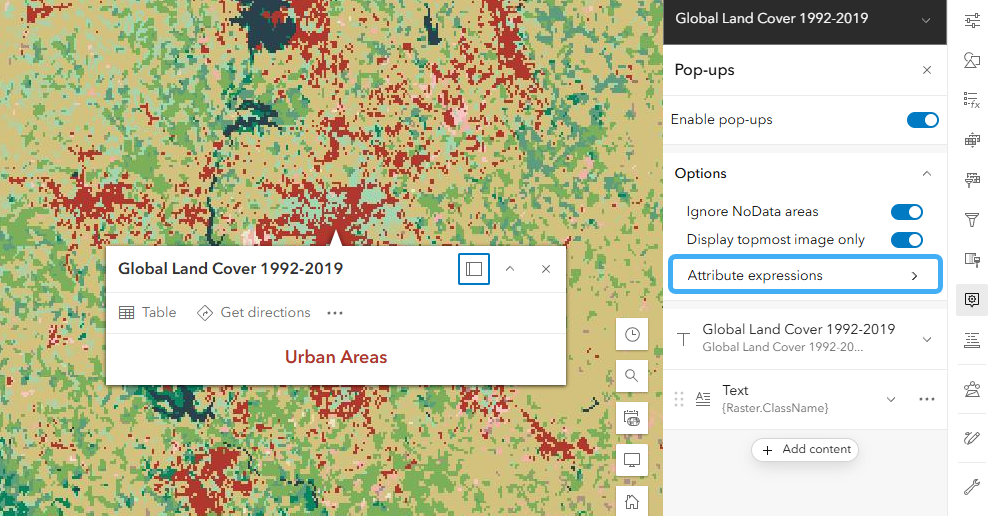
Task: Click the monitor screen map widget
Action: [632, 460]
